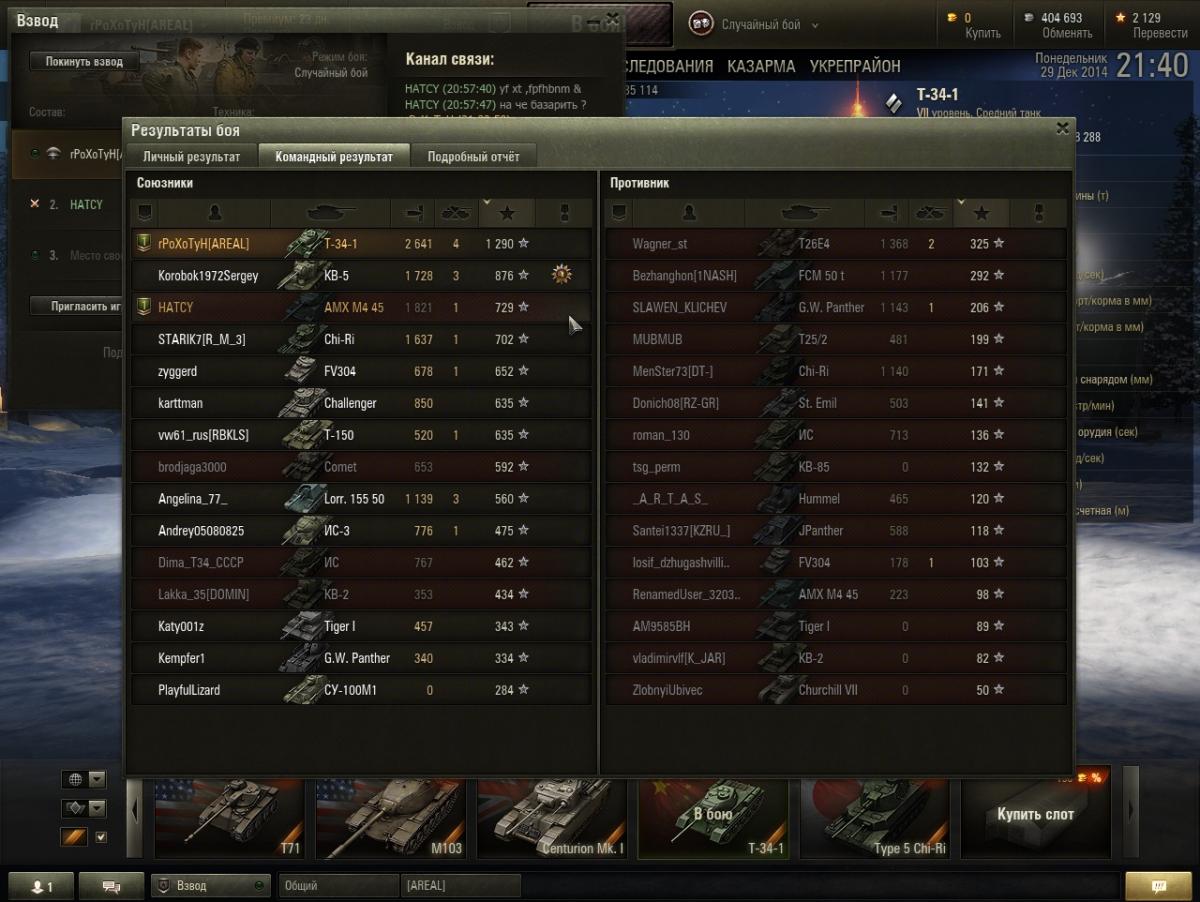Sort allies by player name column icon
Image resolution: width=1200 pixels, height=902 pixels.
[x=214, y=212]
